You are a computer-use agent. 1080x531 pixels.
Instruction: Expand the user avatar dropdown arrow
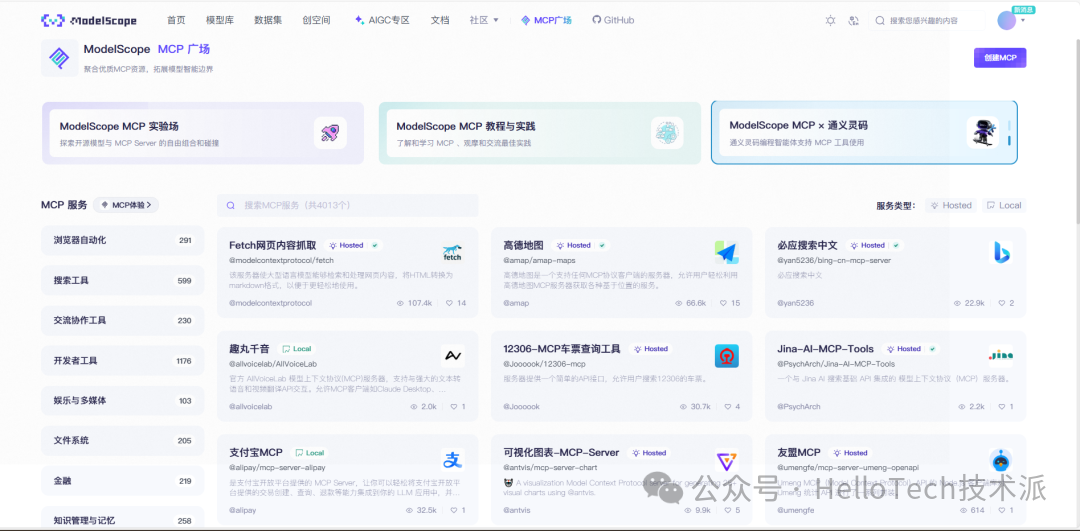point(1023,21)
